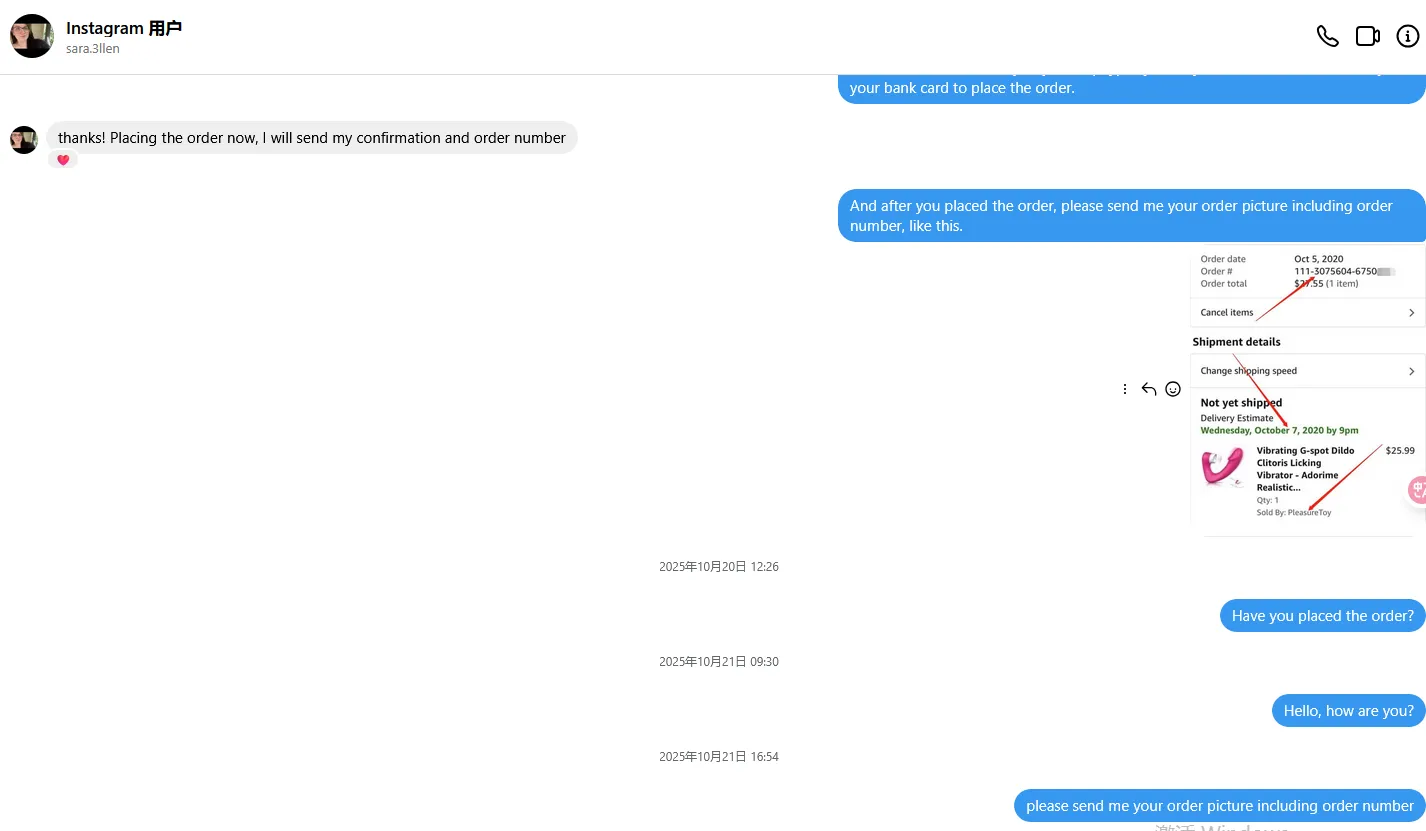The width and height of the screenshot is (1426, 831).
Task: Click the heart reaction under thanks message
Action: [x=63, y=160]
